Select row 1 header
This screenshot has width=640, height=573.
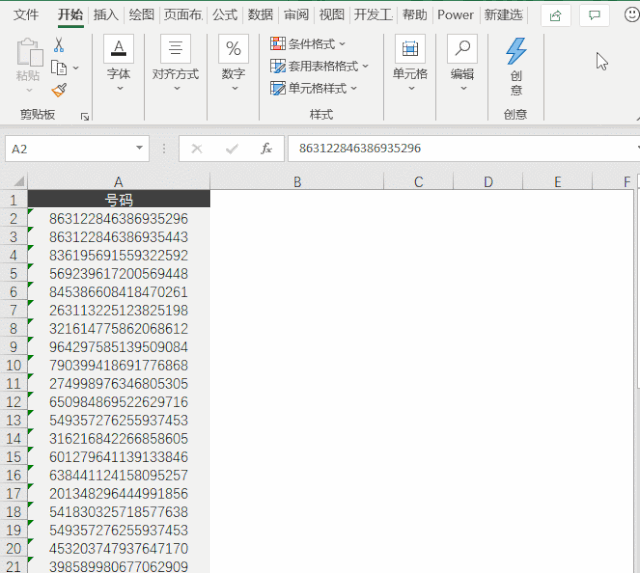[13, 200]
